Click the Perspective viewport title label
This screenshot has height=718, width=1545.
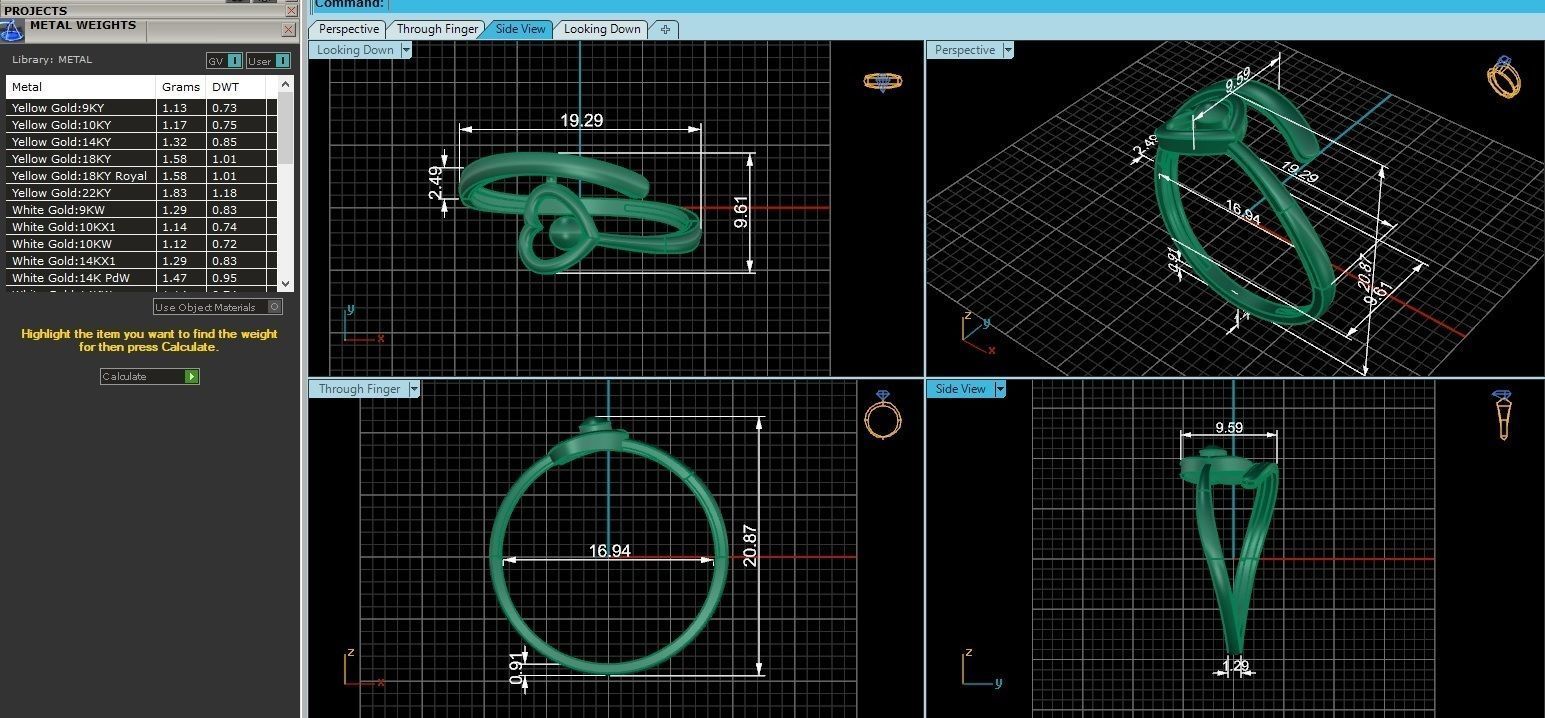[x=965, y=50]
